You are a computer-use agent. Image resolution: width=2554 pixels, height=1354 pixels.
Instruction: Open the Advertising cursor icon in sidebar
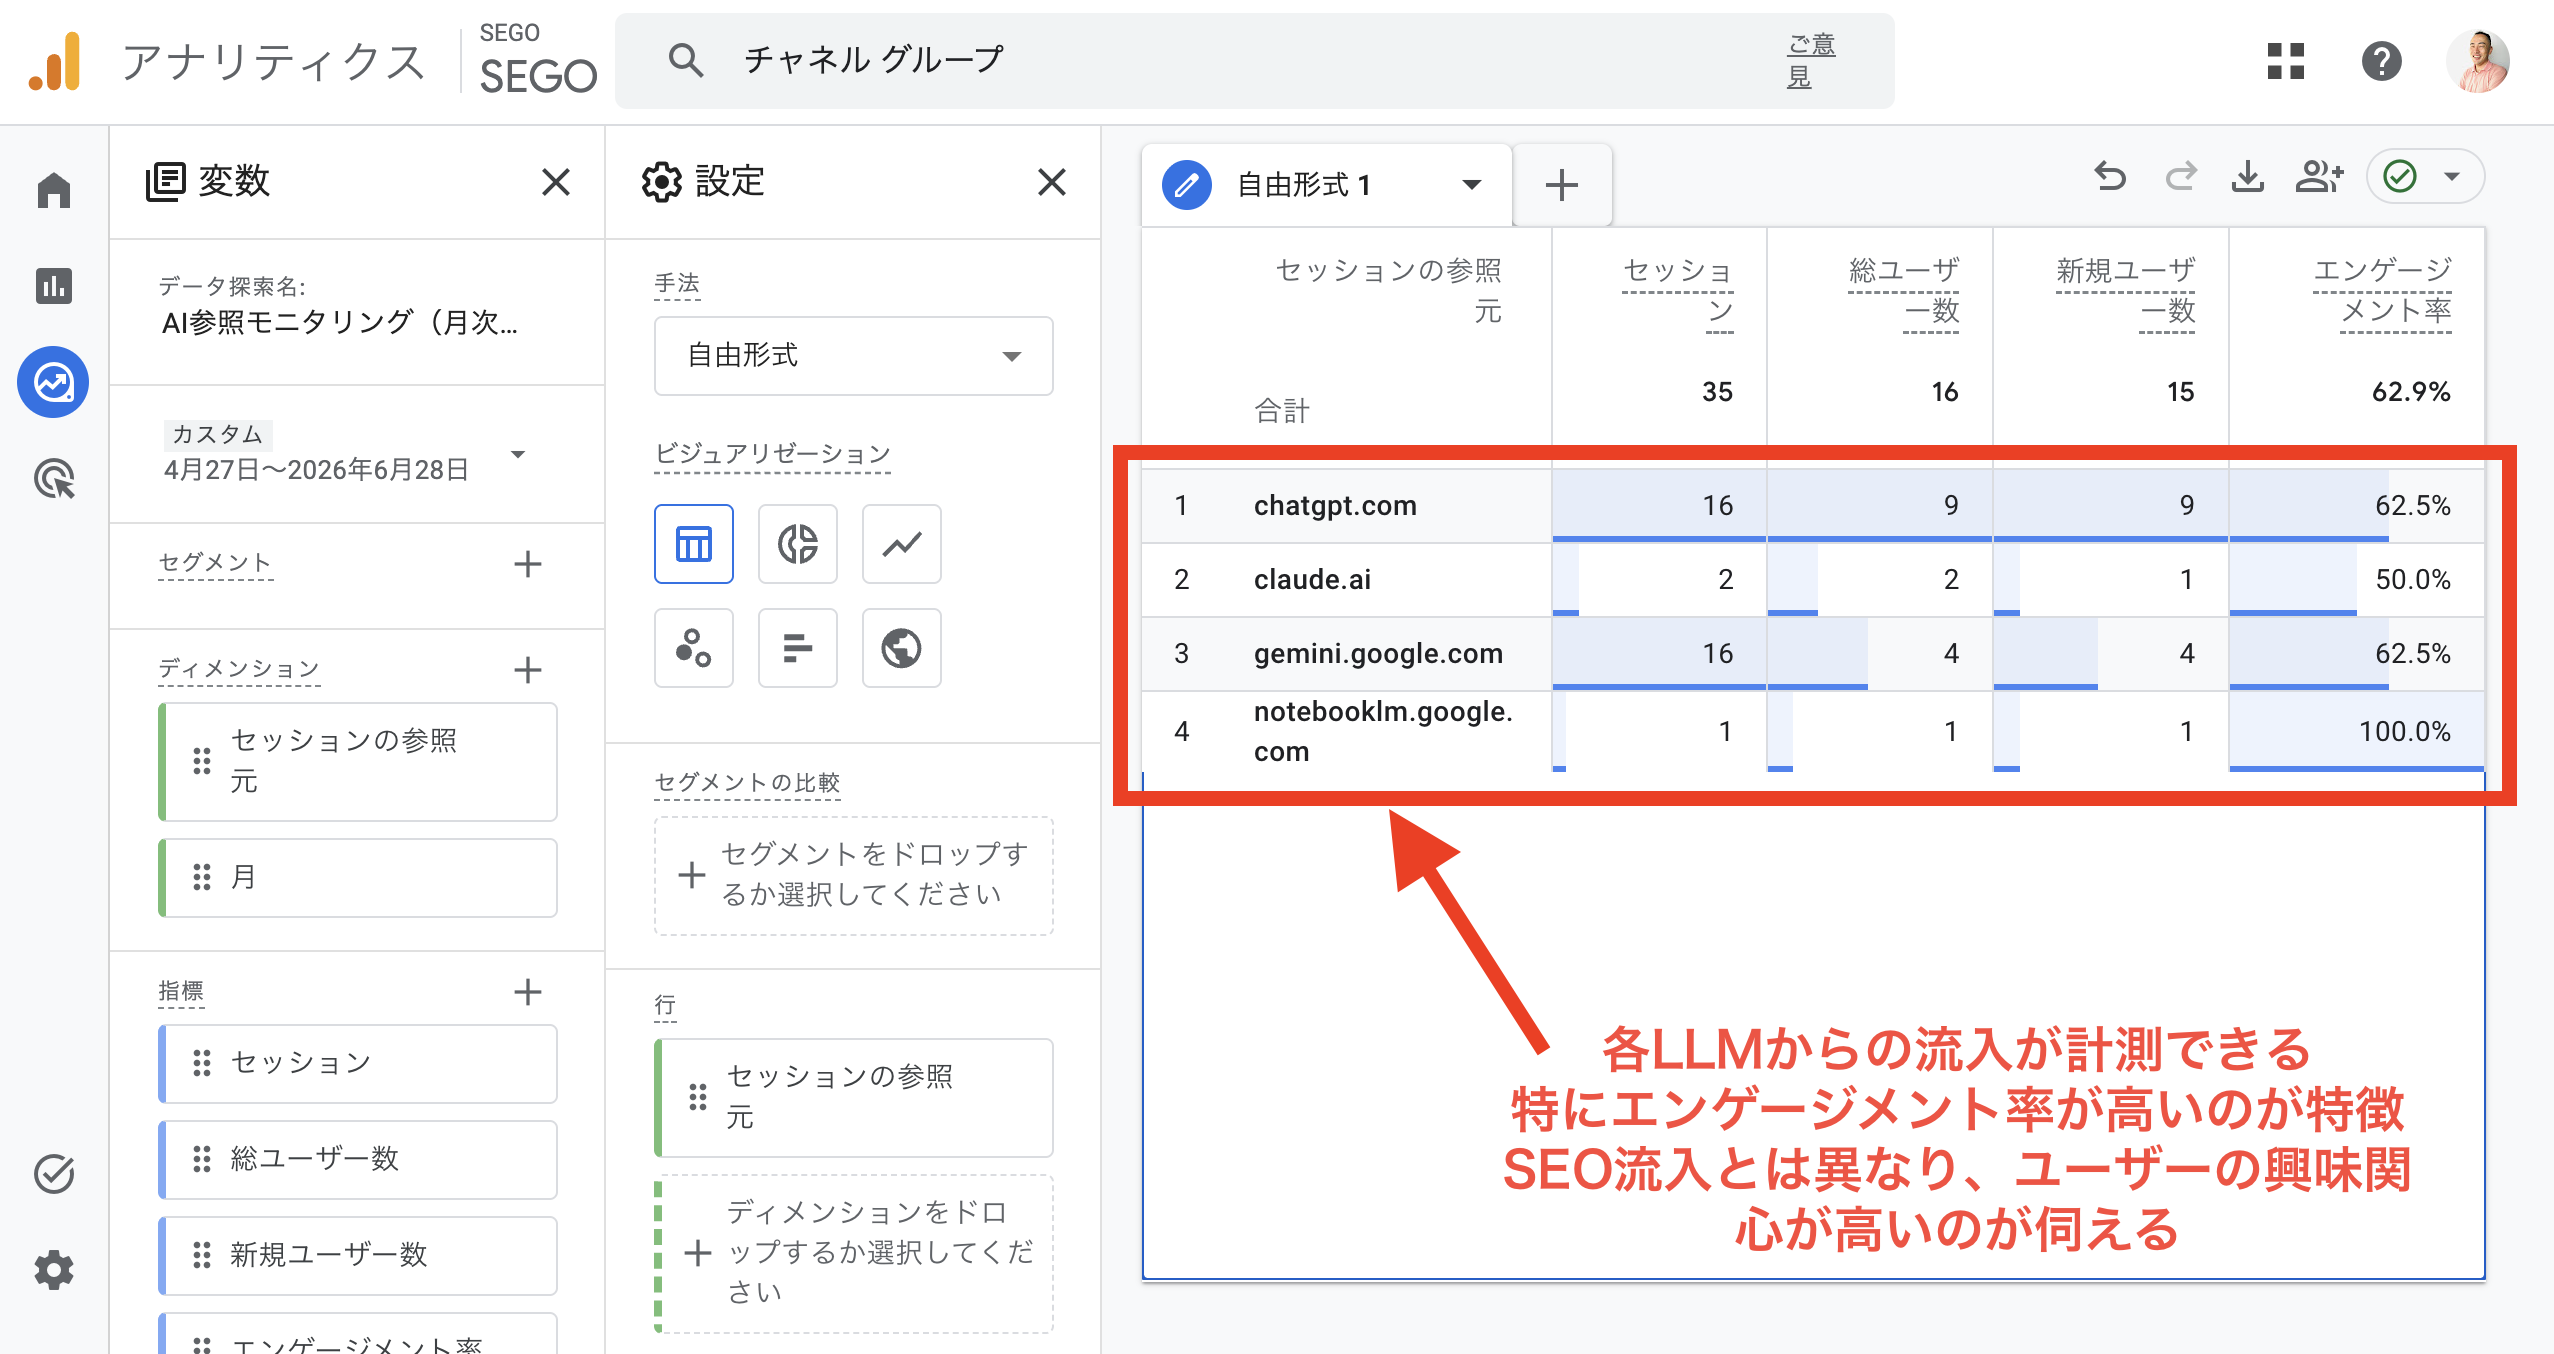[x=54, y=478]
